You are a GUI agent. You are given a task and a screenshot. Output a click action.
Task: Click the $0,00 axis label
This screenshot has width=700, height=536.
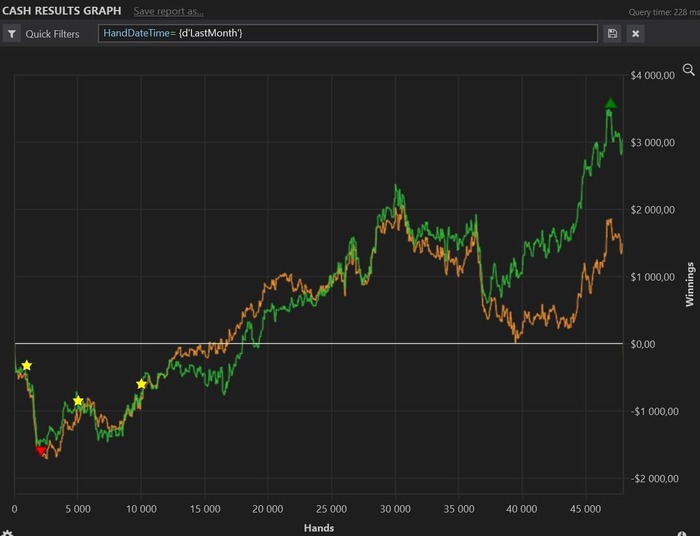click(642, 344)
